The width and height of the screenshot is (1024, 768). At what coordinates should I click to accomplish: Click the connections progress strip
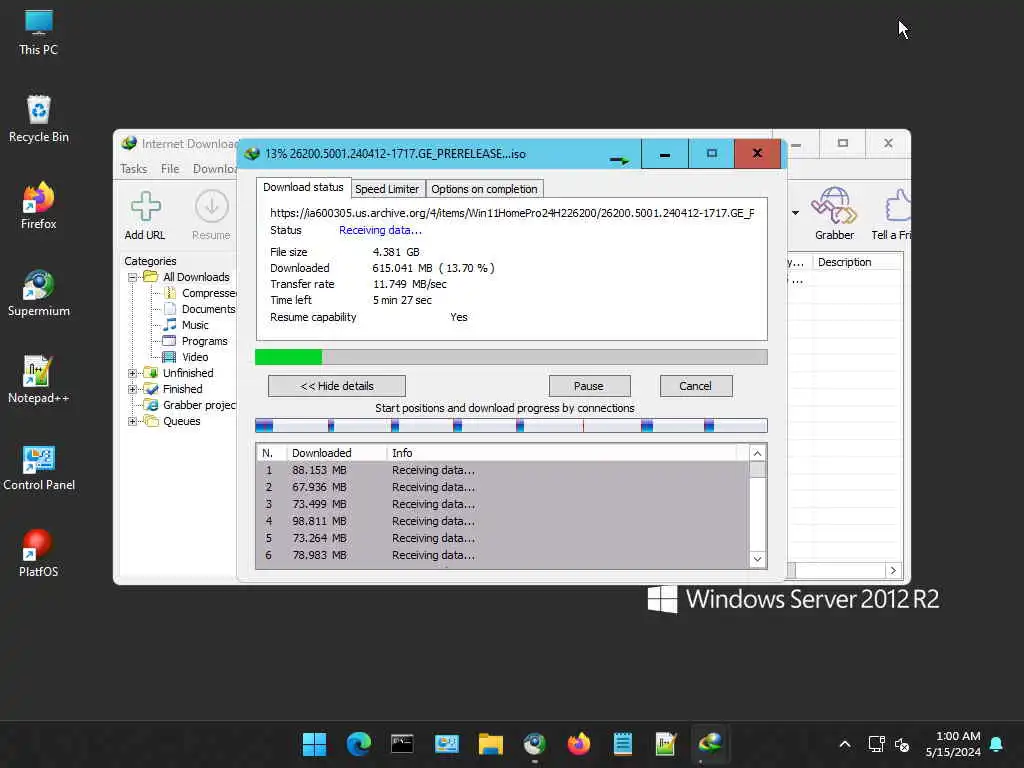[x=511, y=426]
